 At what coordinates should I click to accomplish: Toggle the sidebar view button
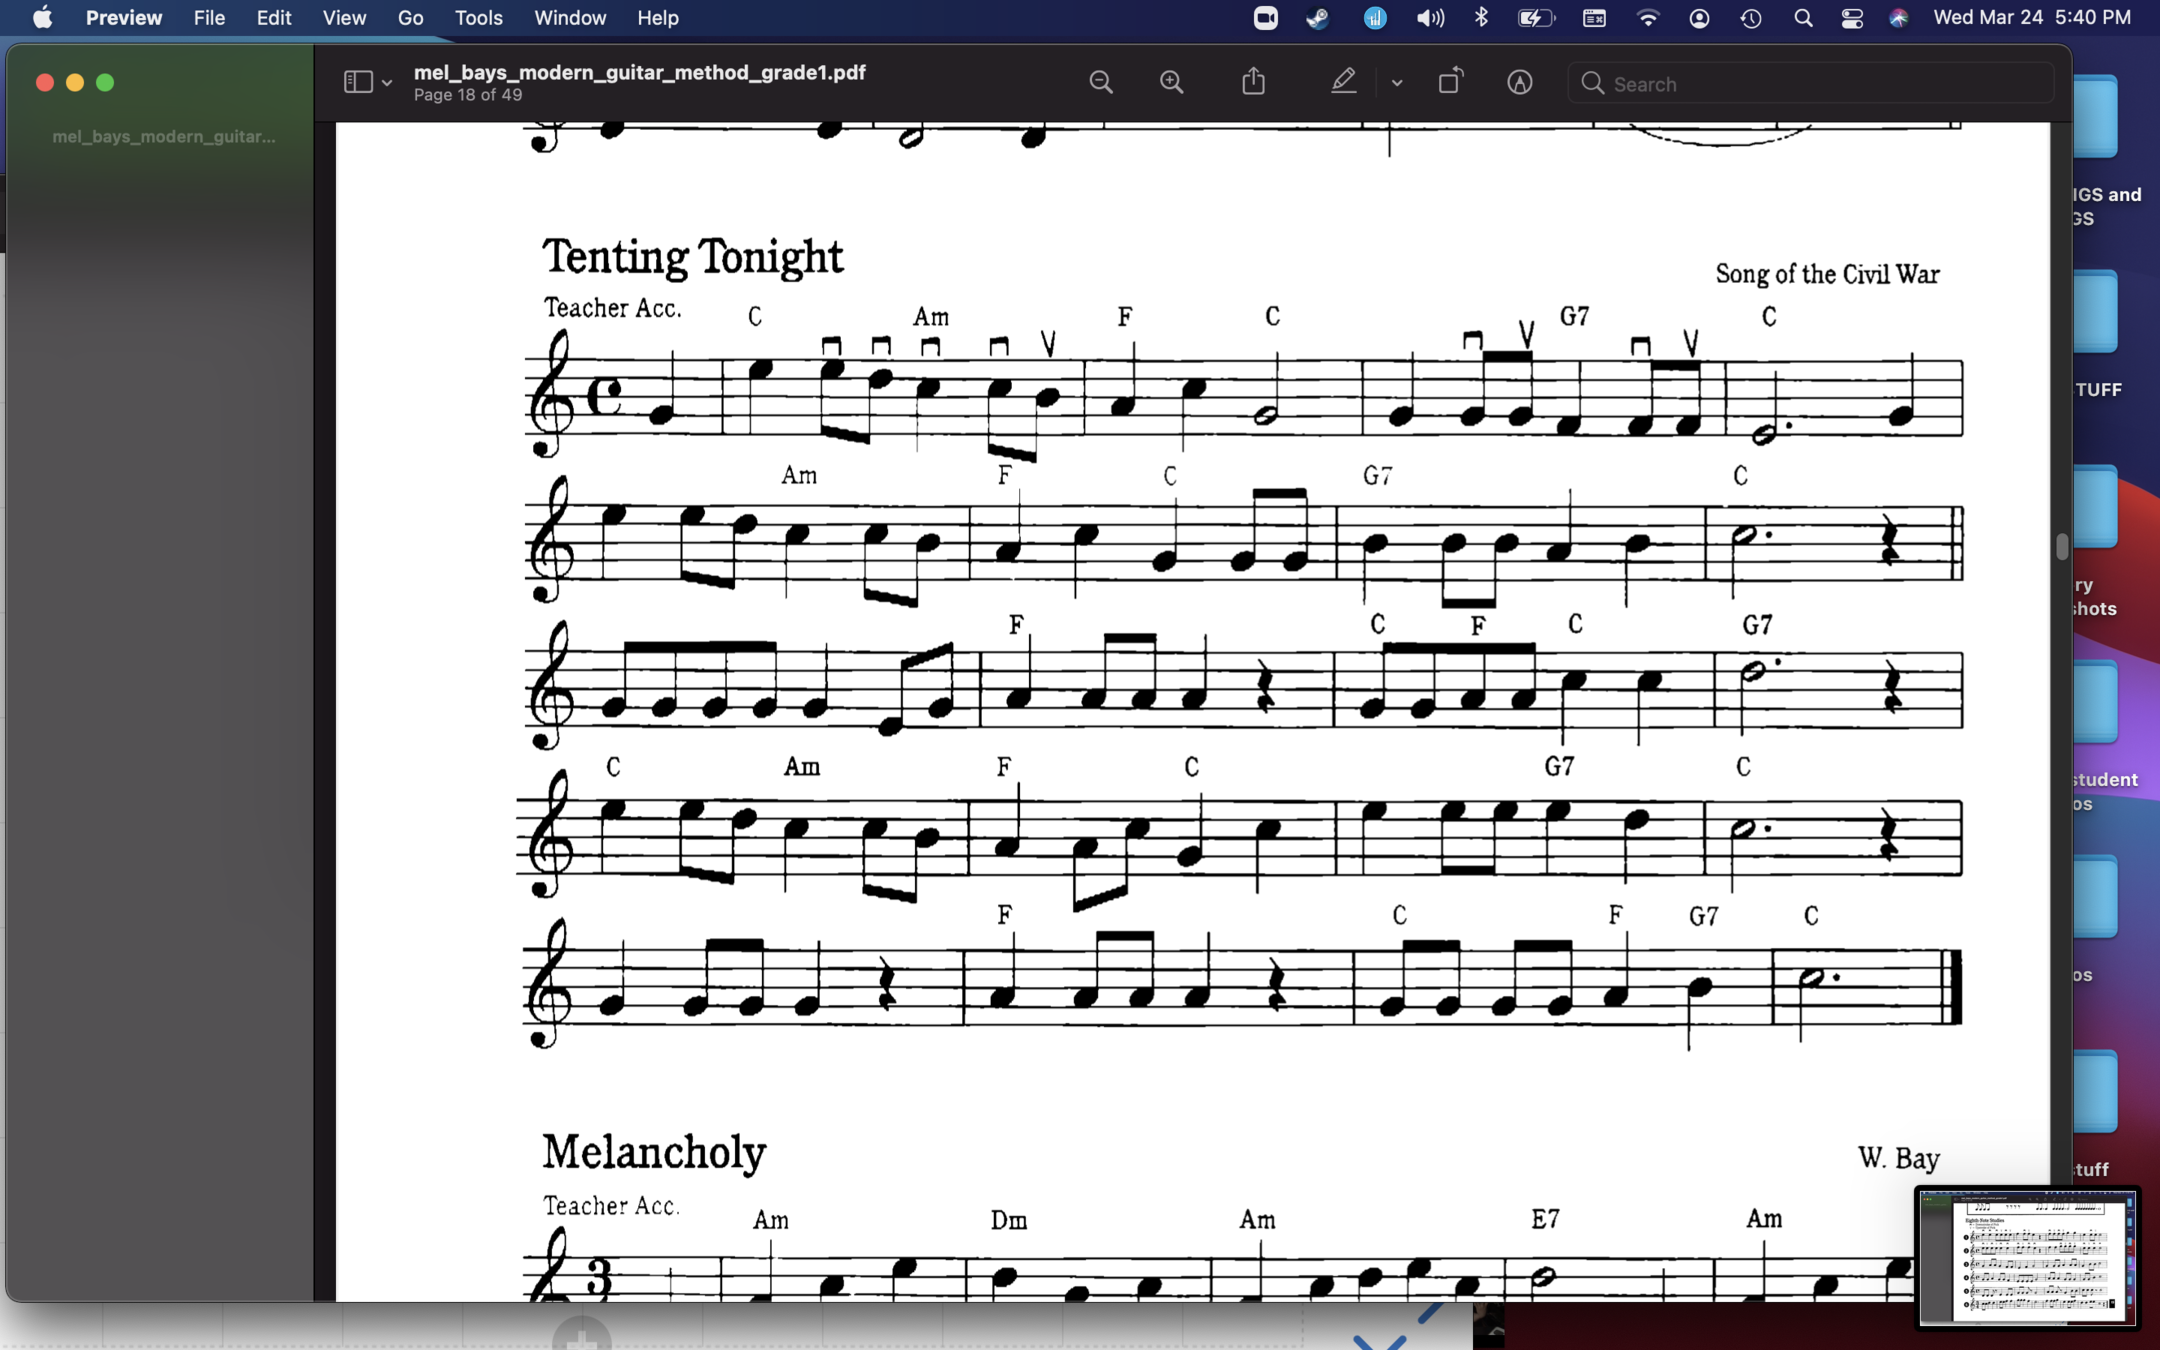tap(357, 82)
